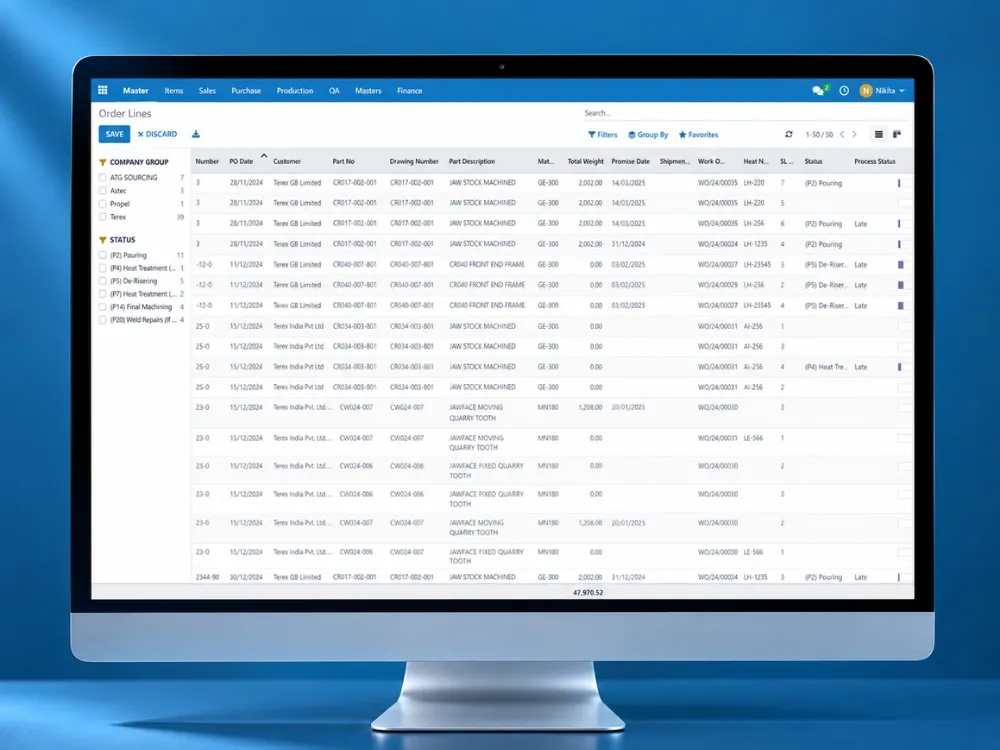The image size is (1000, 750).
Task: Switch to list view icon
Action: pyautogui.click(x=878, y=134)
